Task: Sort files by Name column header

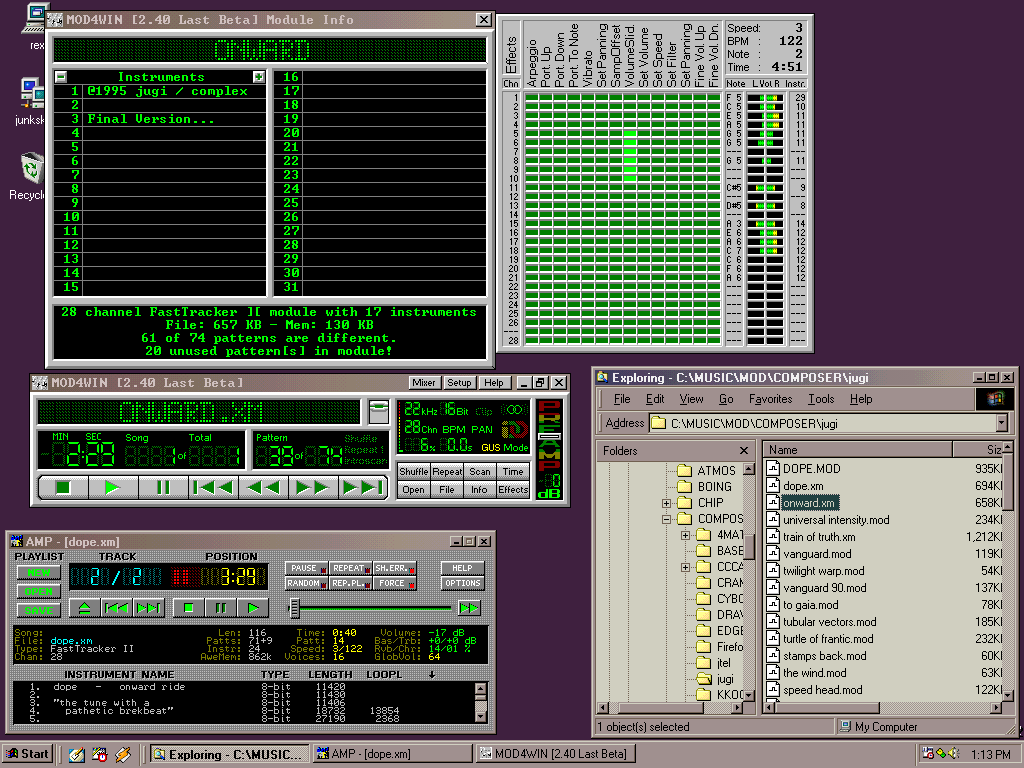Action: pos(858,450)
